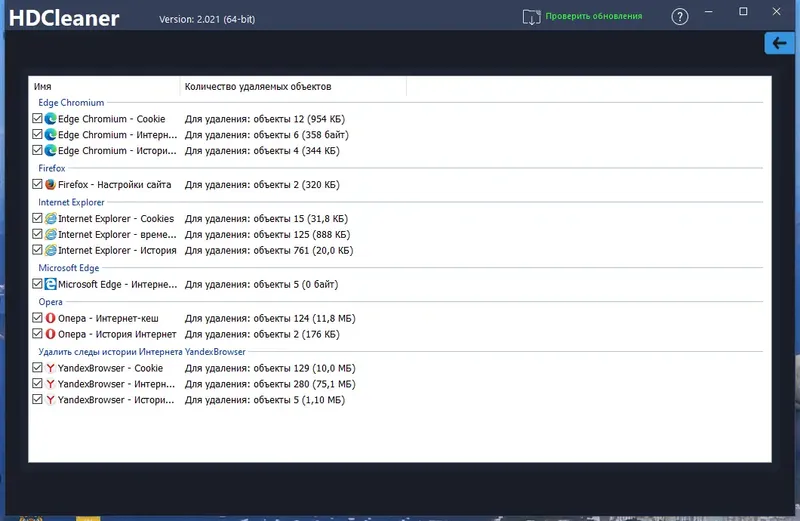Uncheck Firefox - Настройки сайта checkbox
Image resolution: width=800 pixels, height=521 pixels.
[x=37, y=184]
